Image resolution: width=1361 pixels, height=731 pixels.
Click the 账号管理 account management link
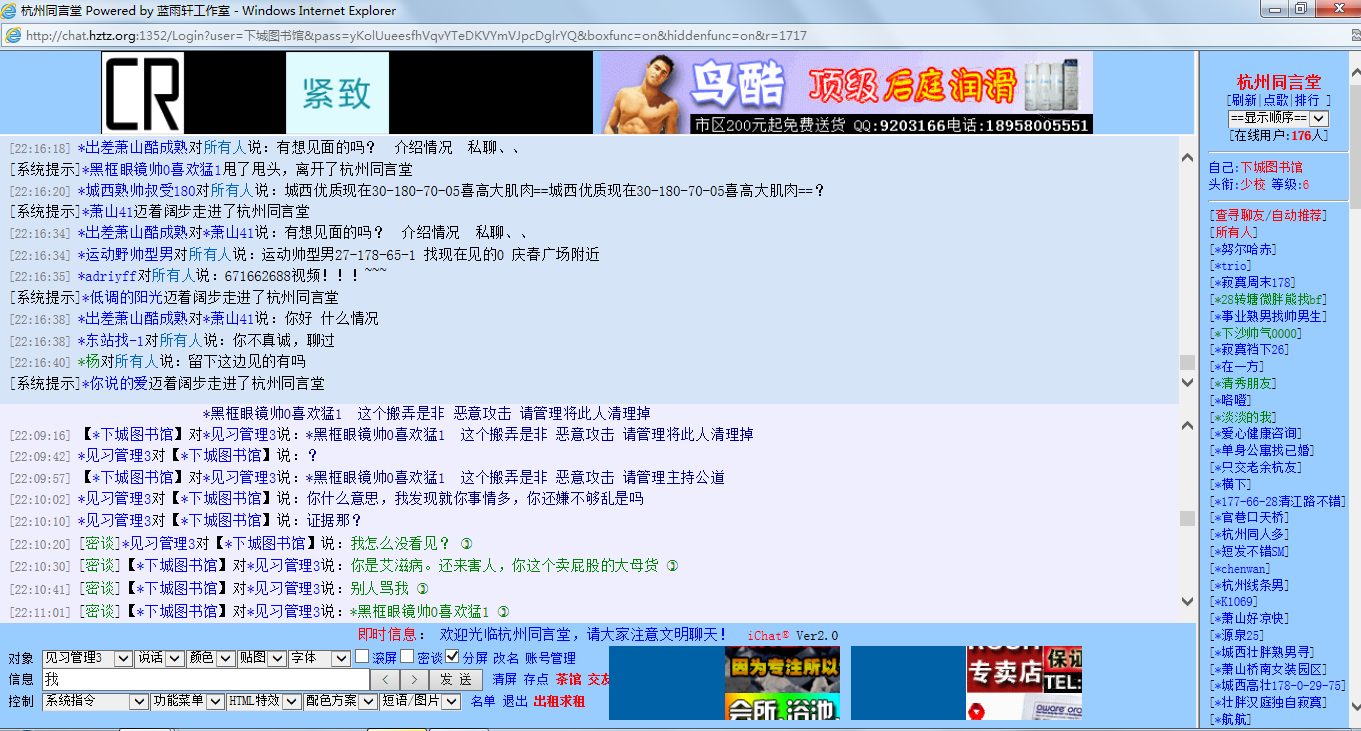click(x=550, y=658)
